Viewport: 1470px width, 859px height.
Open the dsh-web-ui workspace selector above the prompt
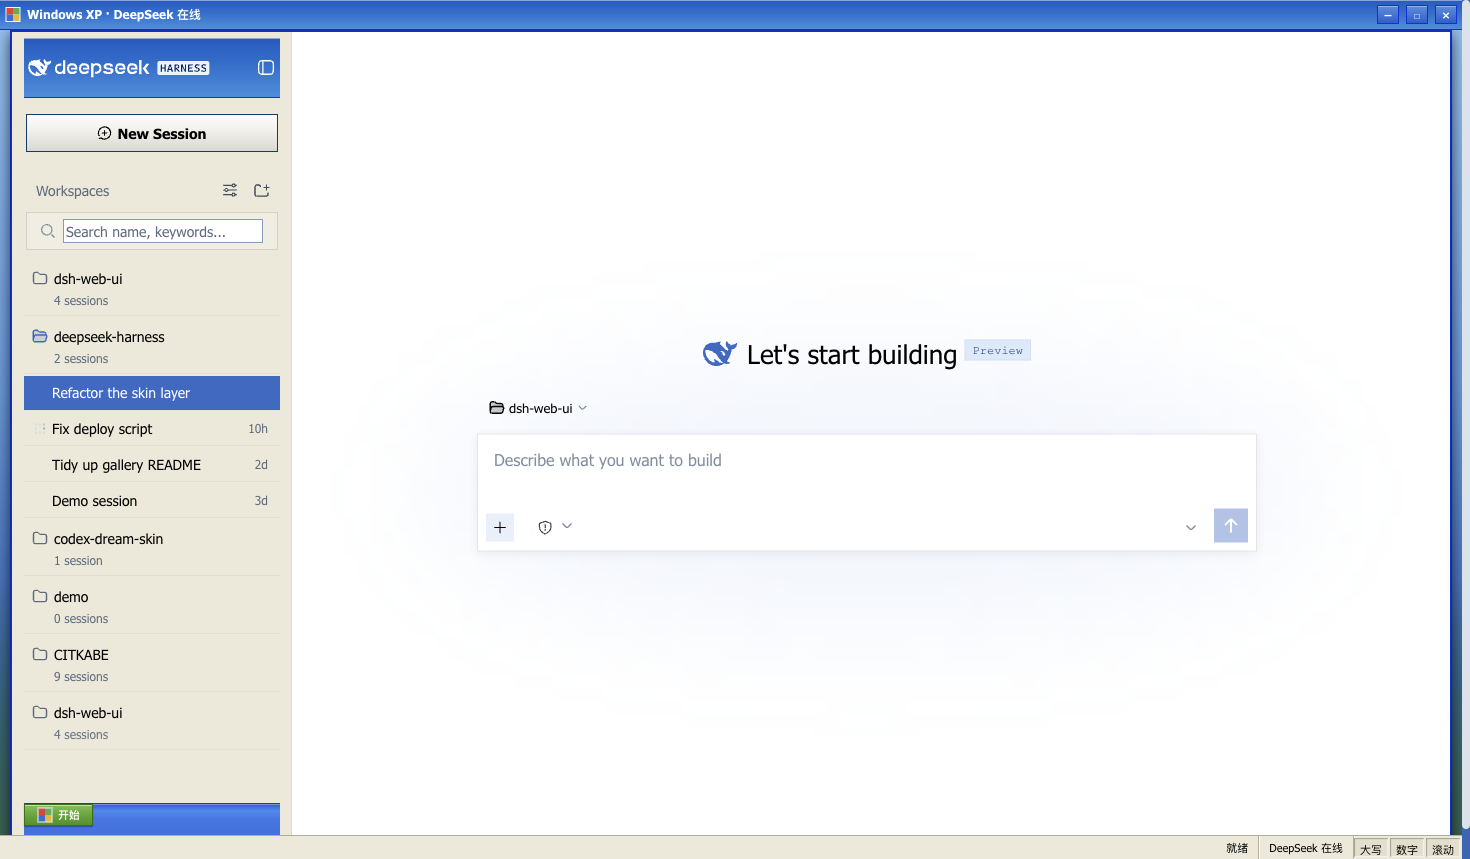click(538, 408)
